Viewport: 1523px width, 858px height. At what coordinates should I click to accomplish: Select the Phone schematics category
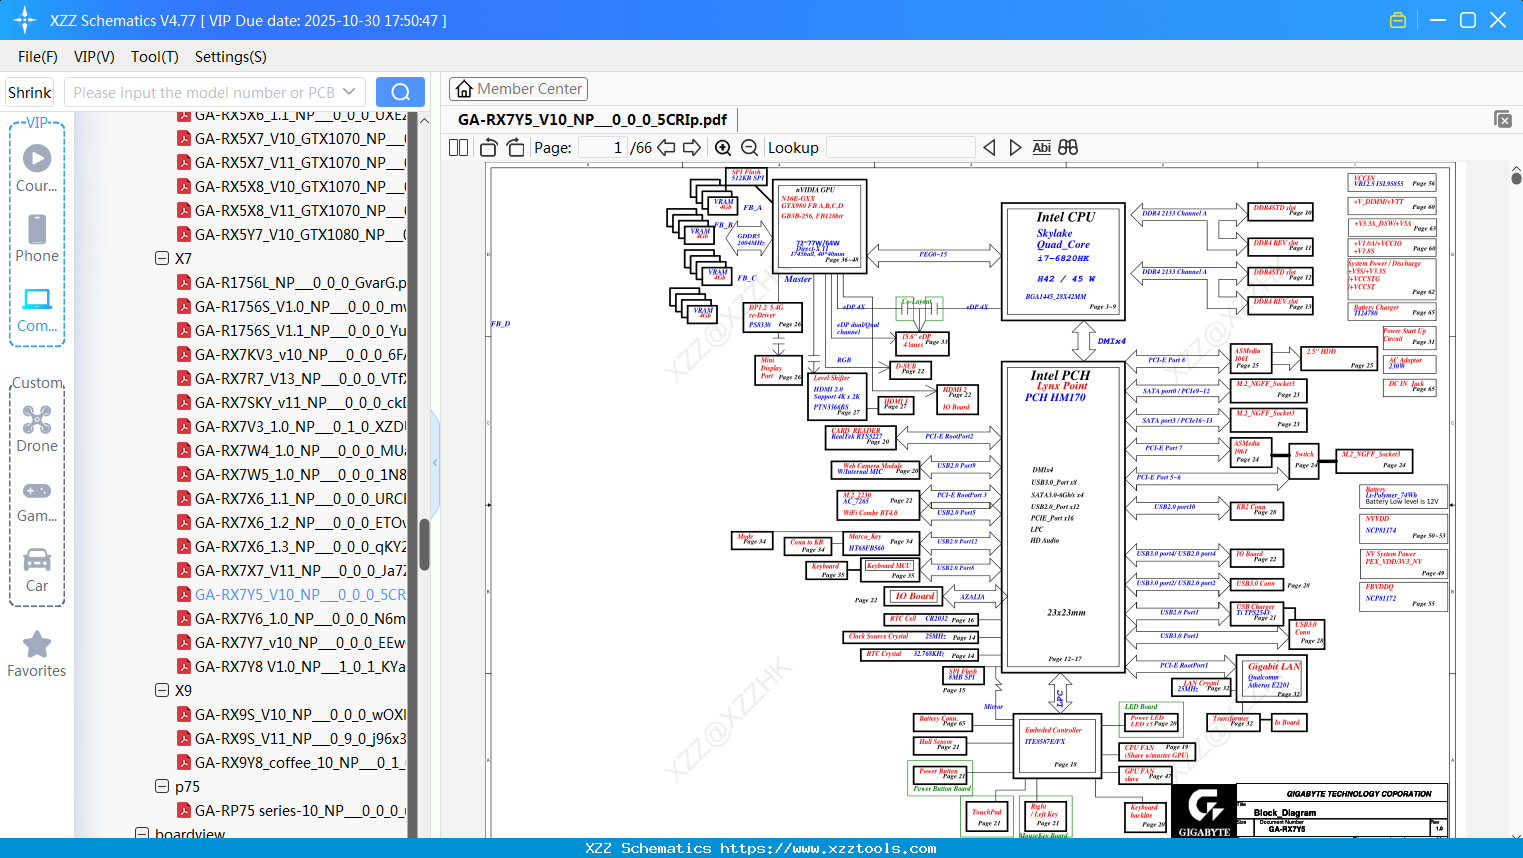coord(37,238)
